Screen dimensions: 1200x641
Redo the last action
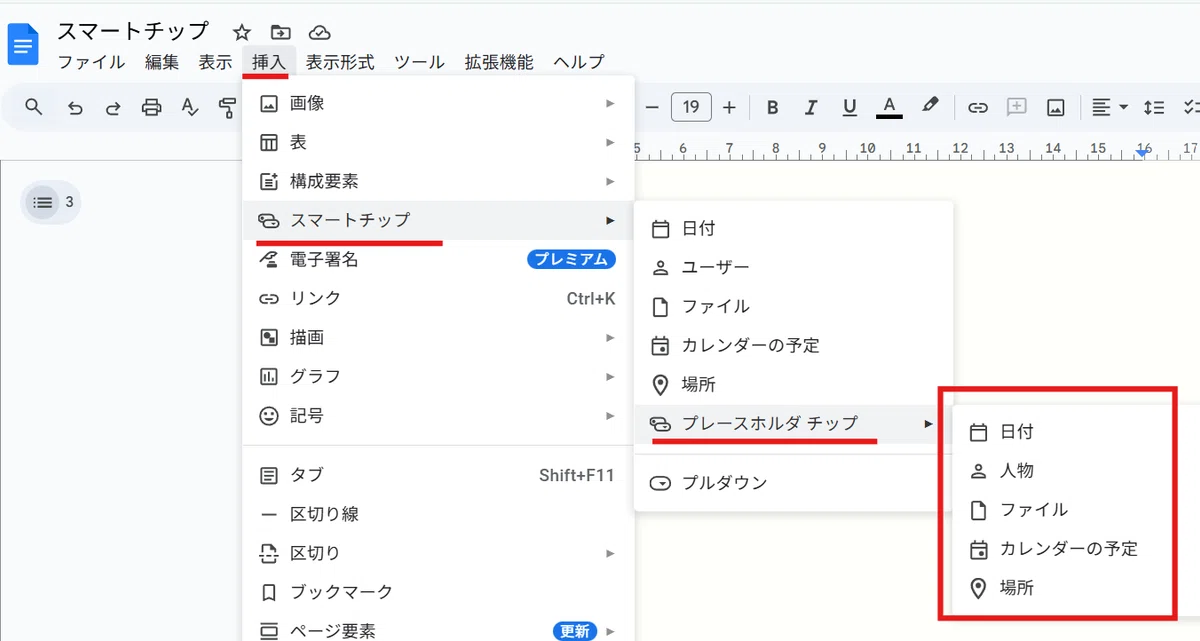[x=113, y=107]
